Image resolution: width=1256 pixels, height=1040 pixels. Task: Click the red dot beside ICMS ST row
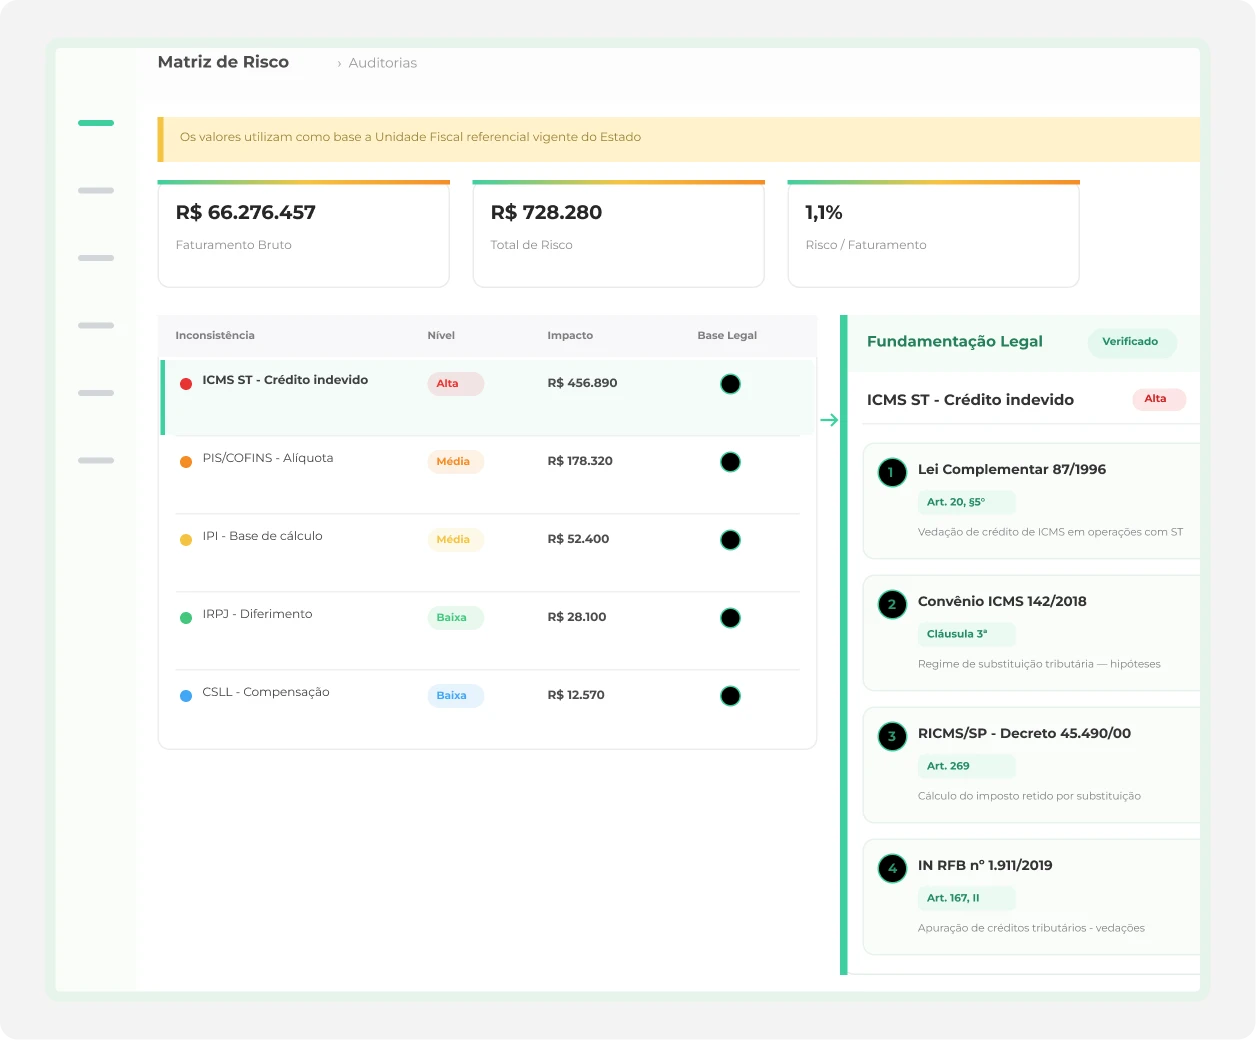[186, 384]
